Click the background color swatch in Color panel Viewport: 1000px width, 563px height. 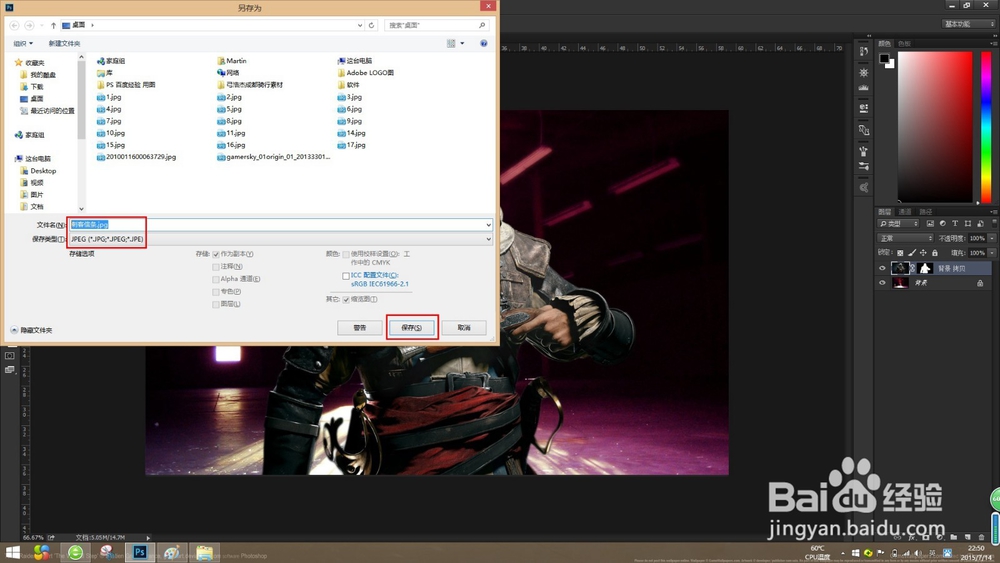click(x=891, y=64)
